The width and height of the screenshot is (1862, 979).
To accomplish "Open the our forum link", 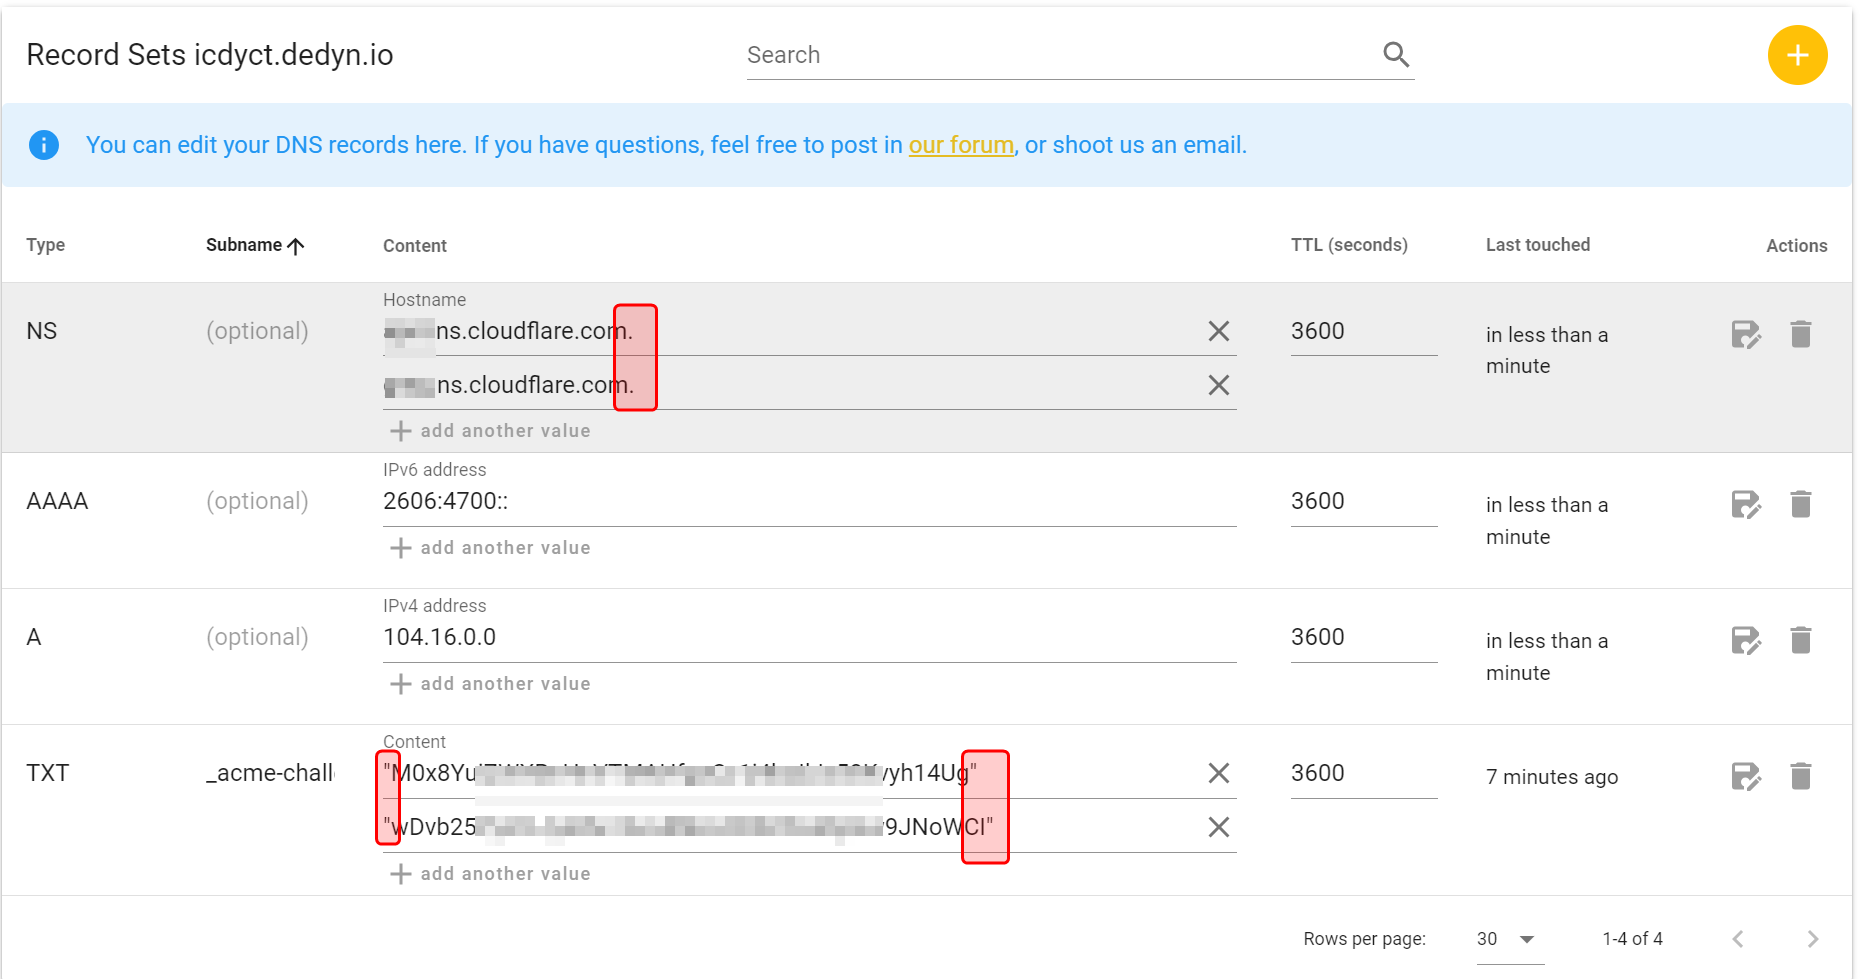I will click(960, 145).
